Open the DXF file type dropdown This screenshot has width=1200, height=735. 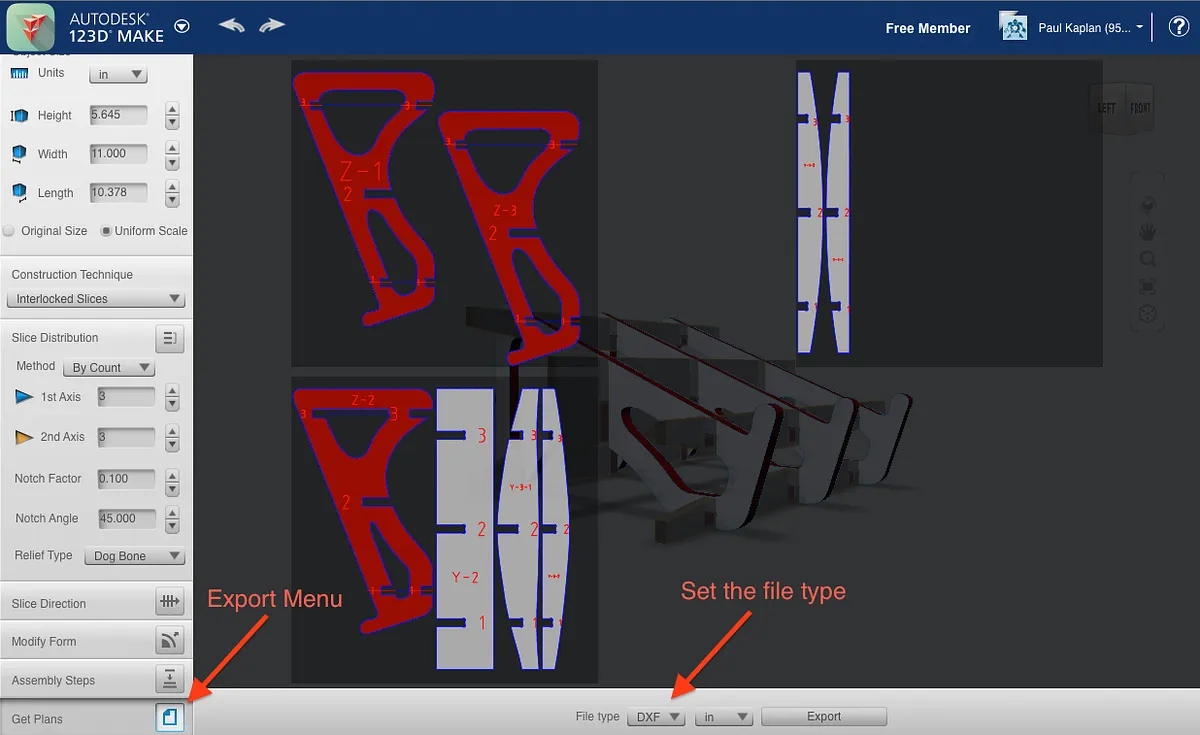tap(656, 717)
